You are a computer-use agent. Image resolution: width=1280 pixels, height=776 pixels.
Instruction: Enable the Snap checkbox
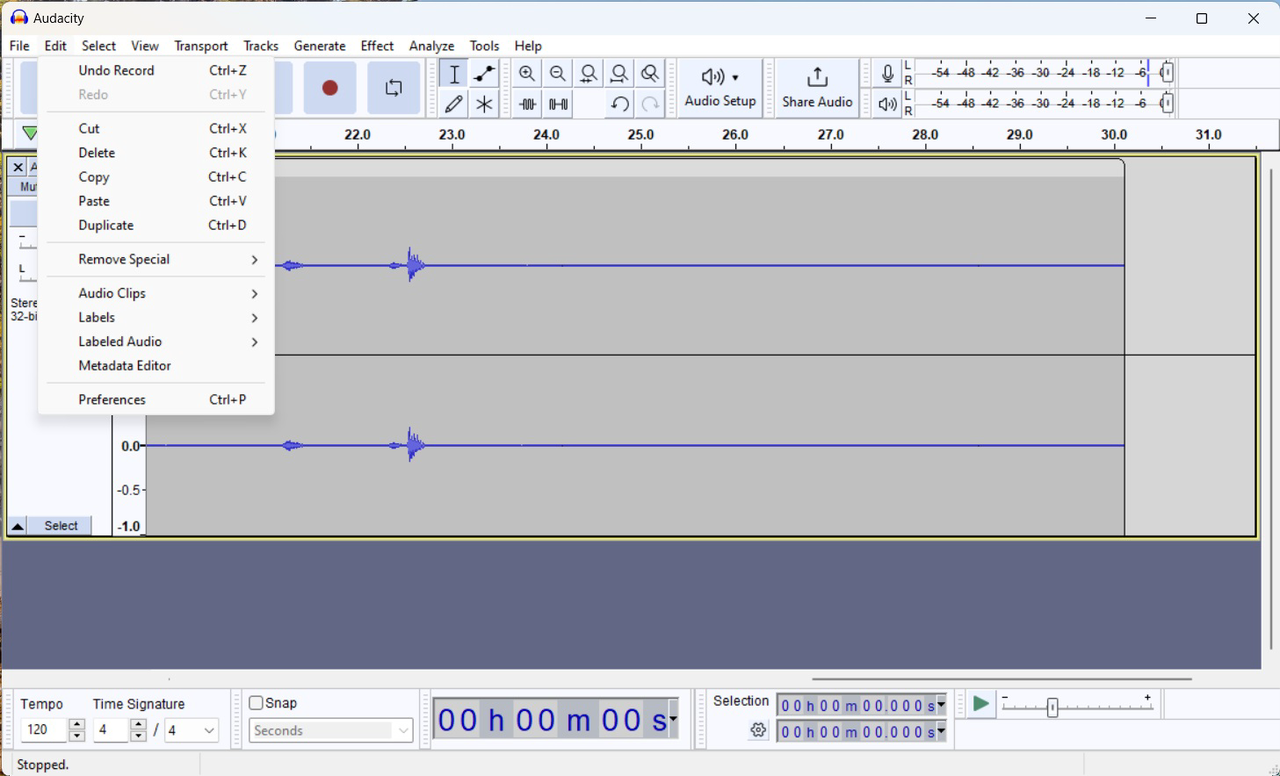coord(256,703)
